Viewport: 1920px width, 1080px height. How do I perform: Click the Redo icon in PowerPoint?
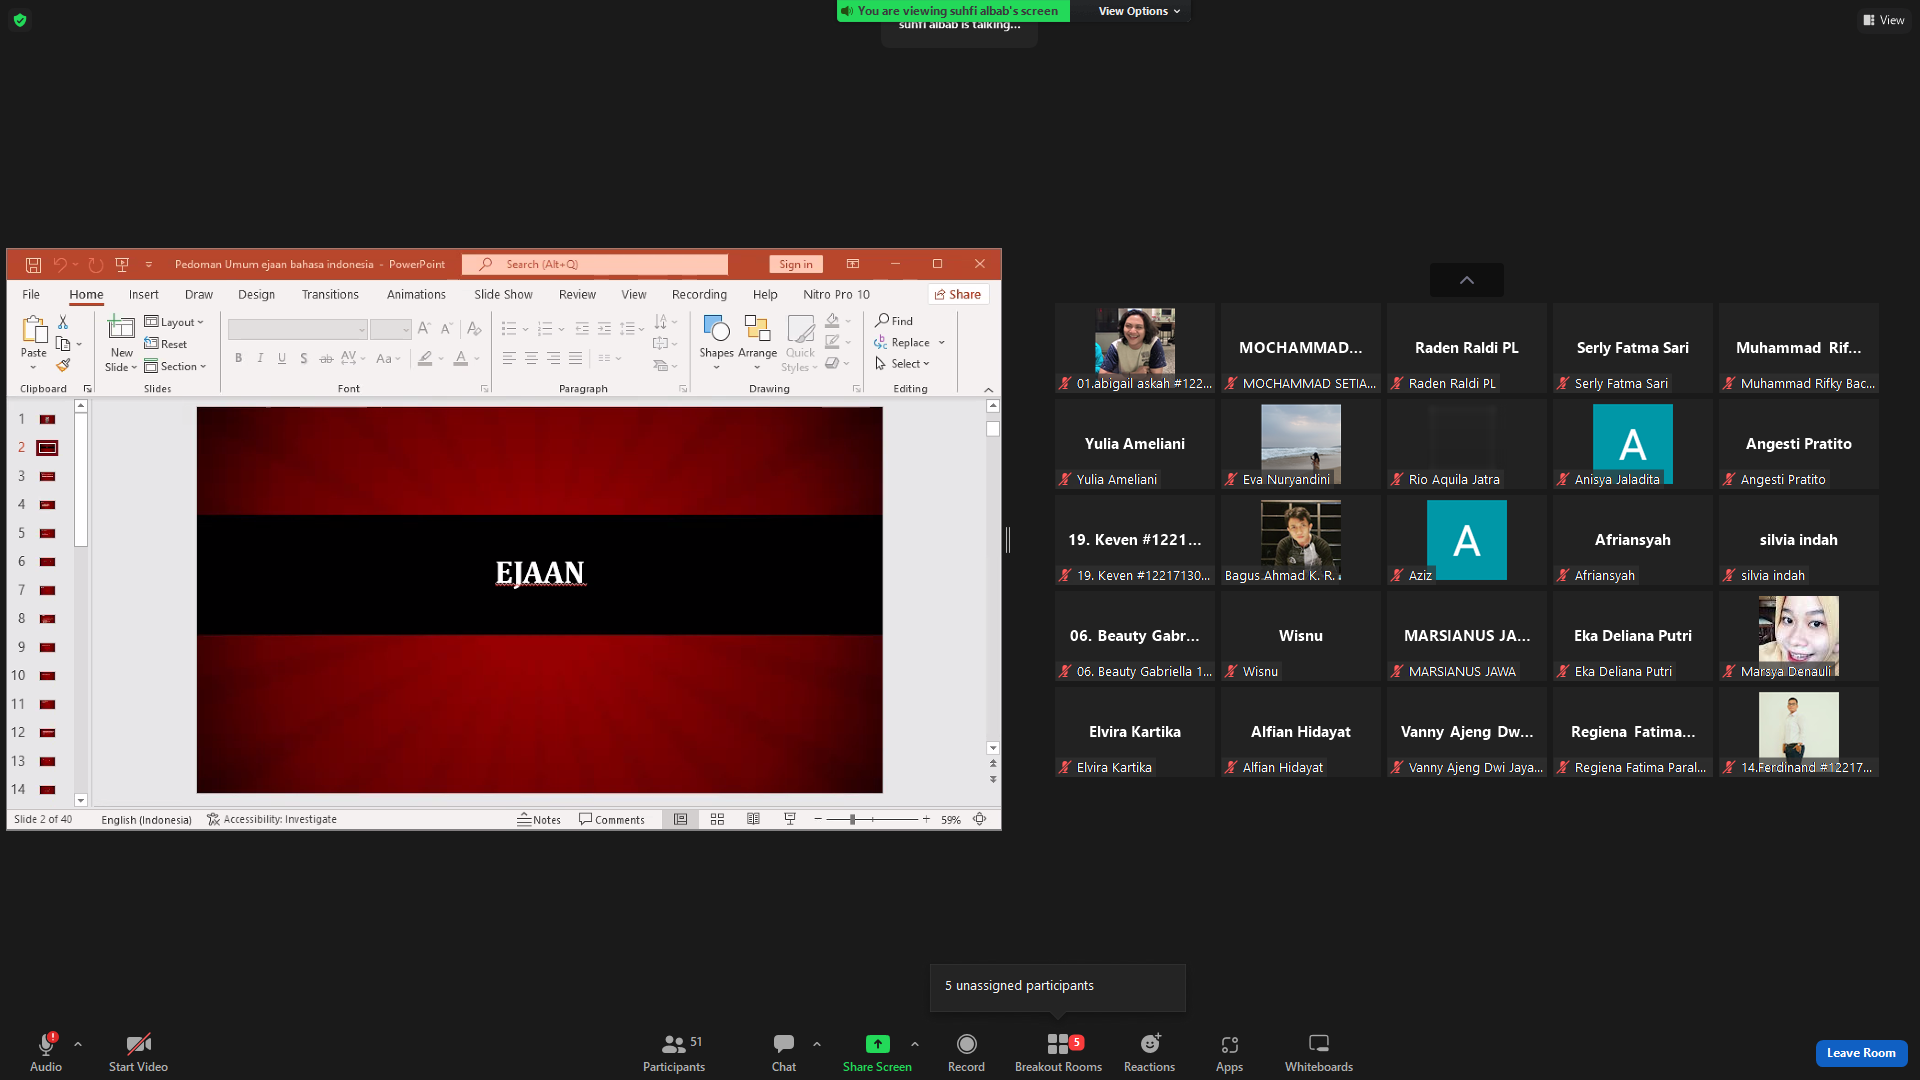tap(96, 265)
